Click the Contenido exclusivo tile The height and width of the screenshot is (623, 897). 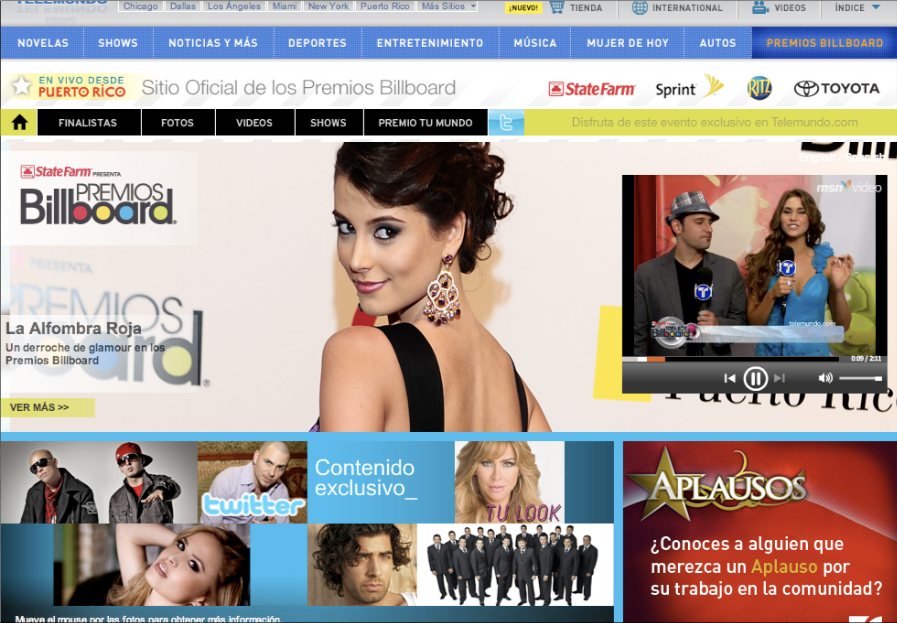click(381, 482)
